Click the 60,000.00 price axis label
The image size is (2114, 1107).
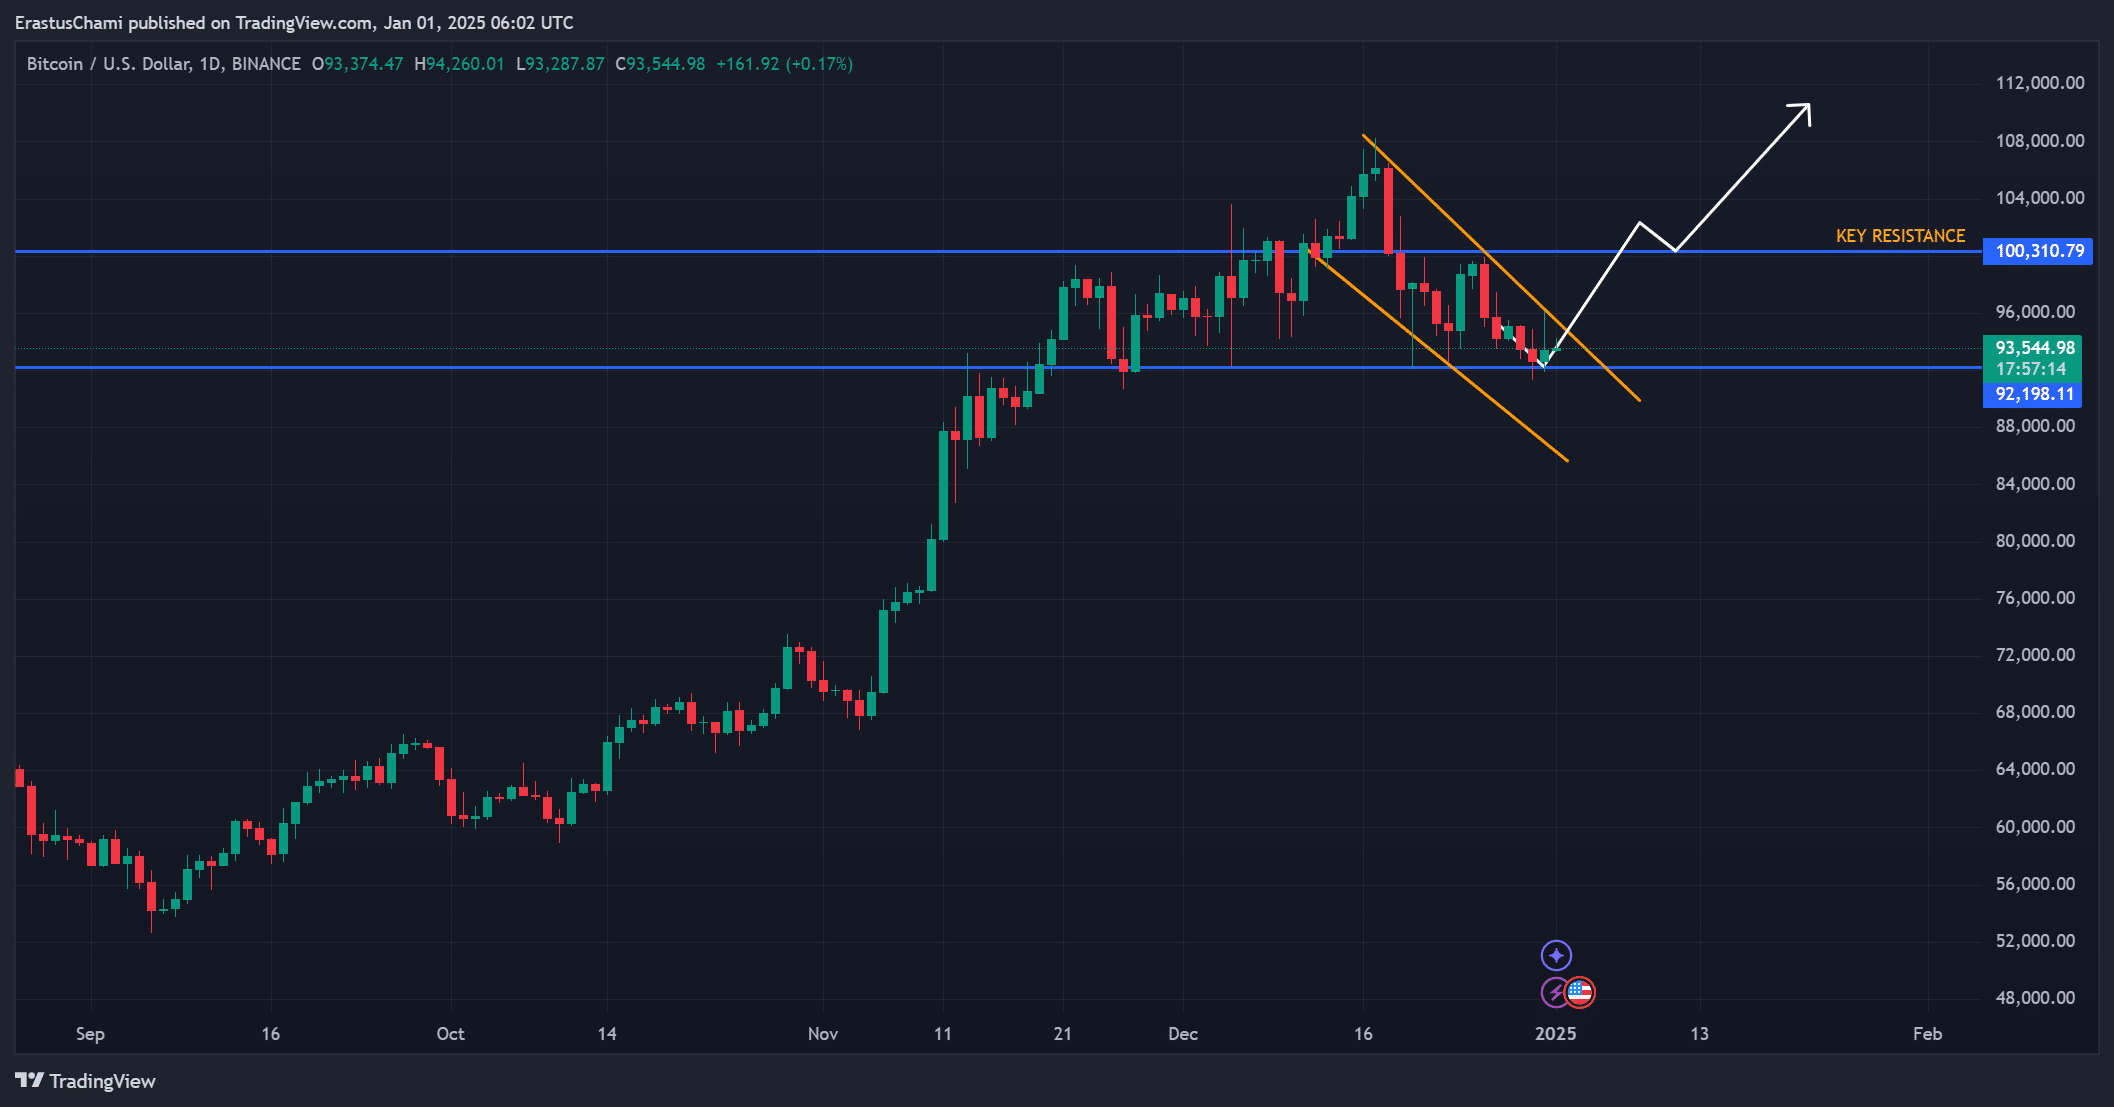[x=2035, y=827]
